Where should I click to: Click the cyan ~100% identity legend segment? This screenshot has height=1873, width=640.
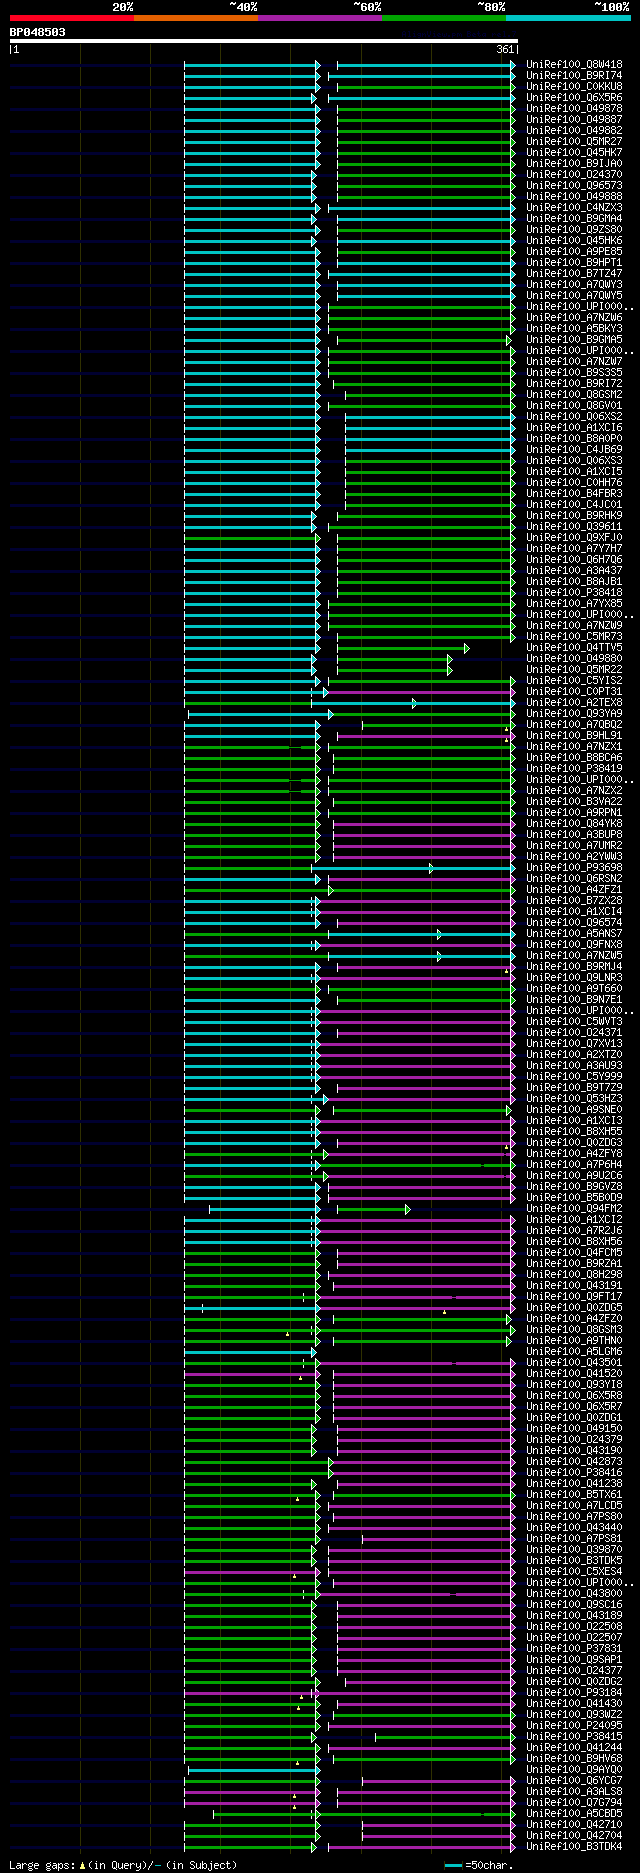point(567,17)
